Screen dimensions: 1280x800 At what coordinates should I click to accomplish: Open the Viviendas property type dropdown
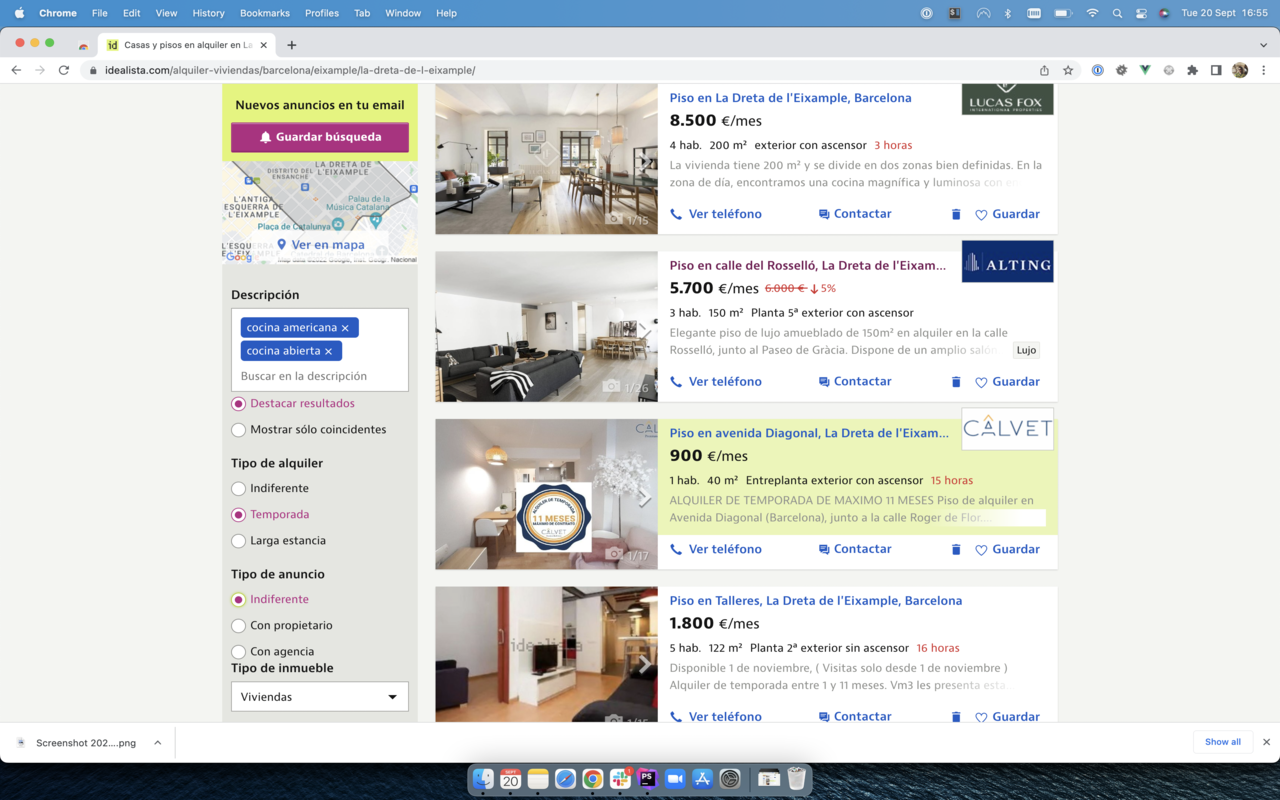tap(320, 697)
